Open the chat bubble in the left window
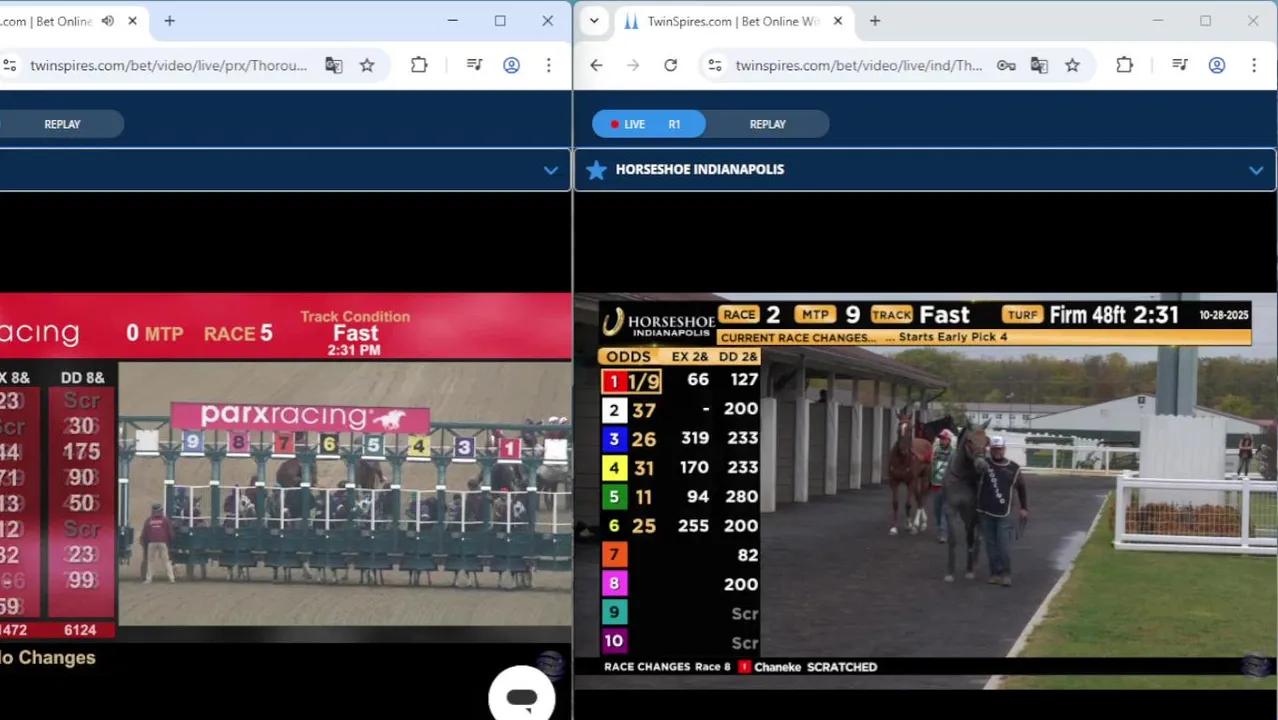The height and width of the screenshot is (720, 1278). pos(522,696)
